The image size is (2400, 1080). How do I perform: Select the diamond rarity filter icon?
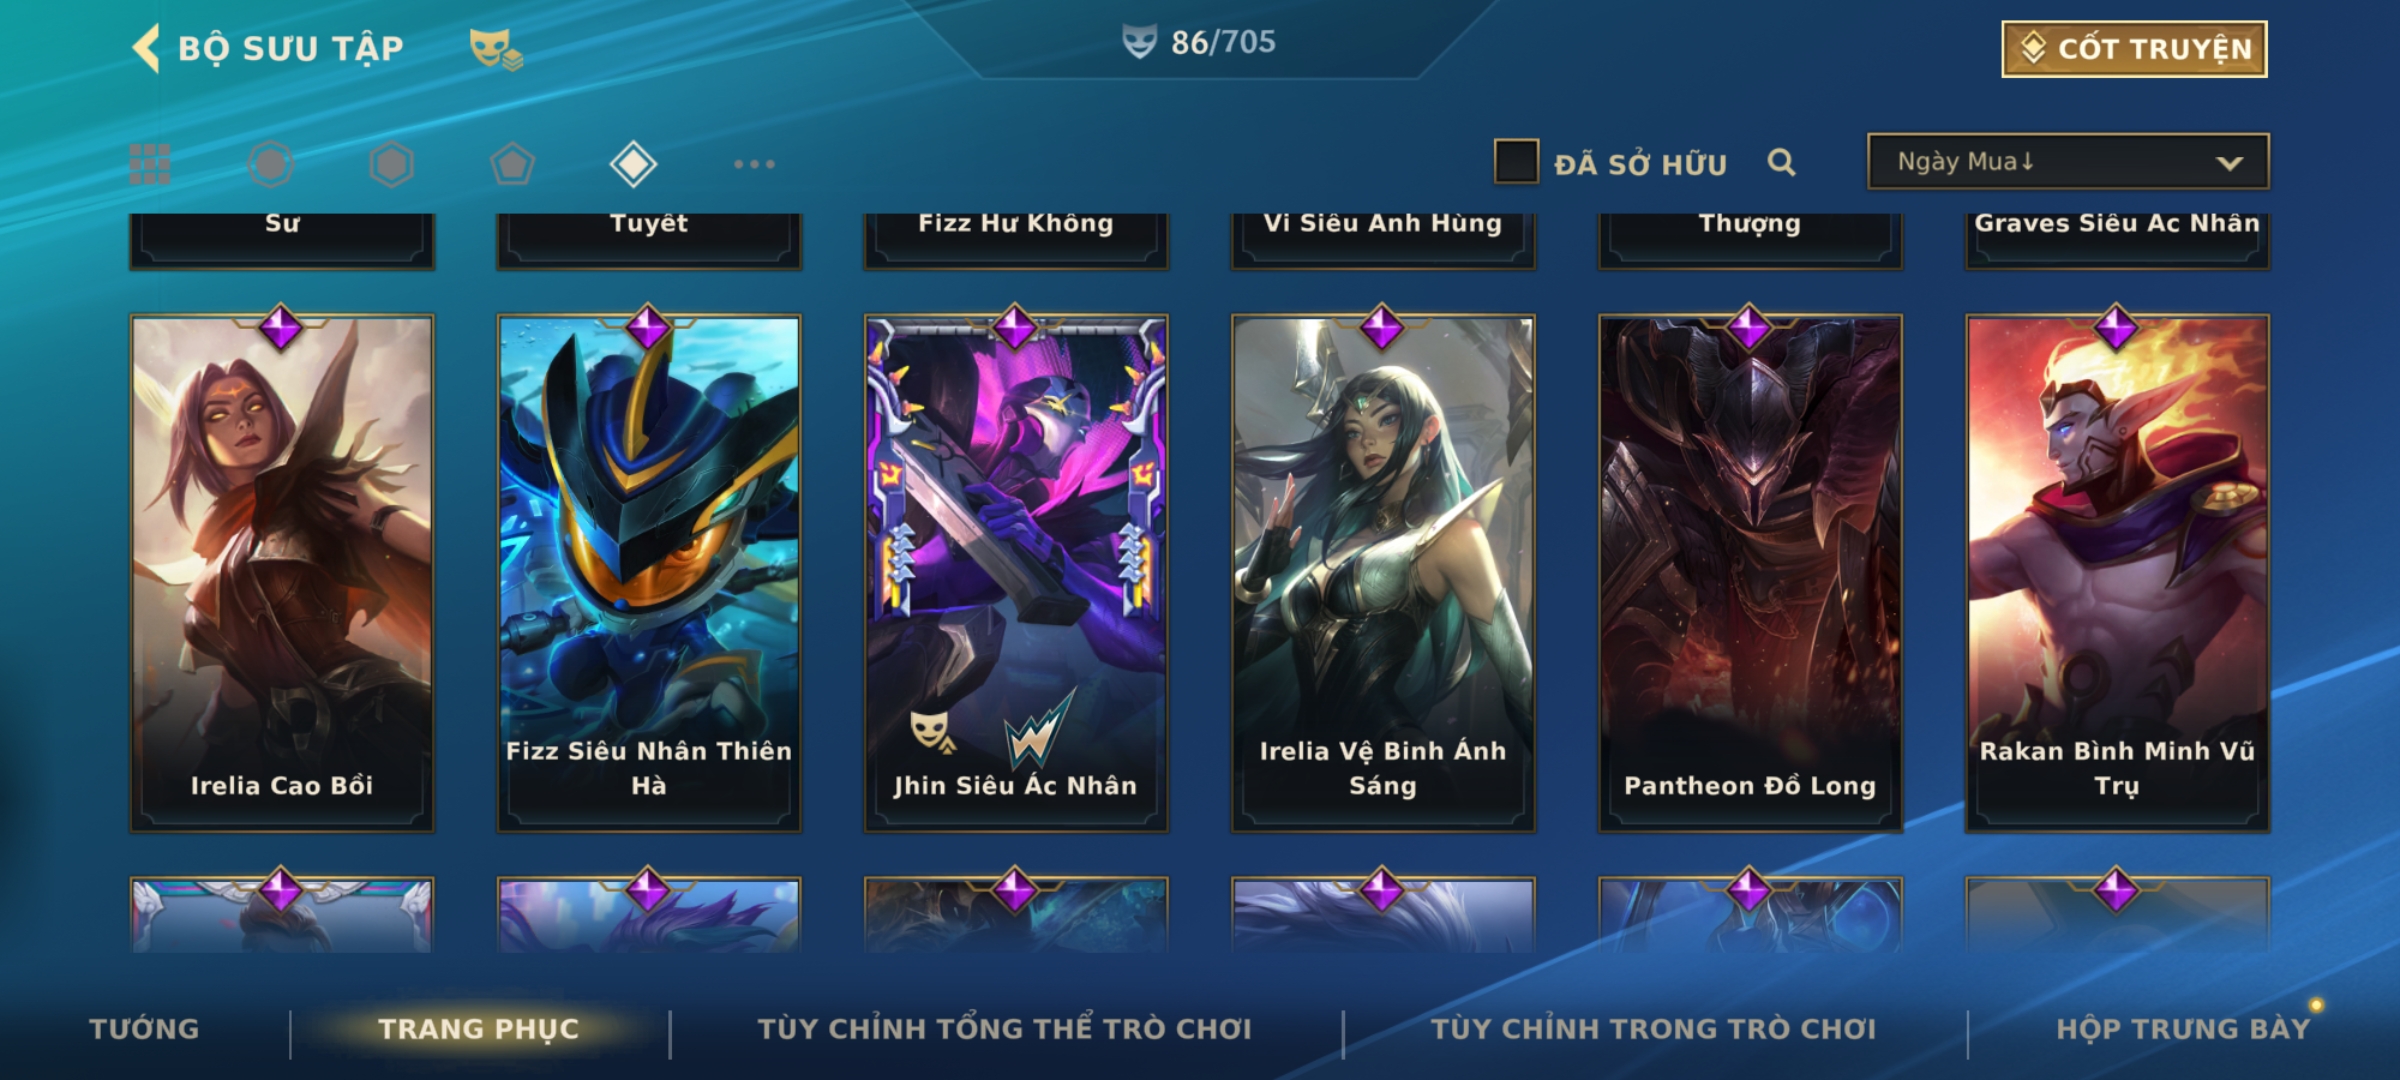pos(633,164)
